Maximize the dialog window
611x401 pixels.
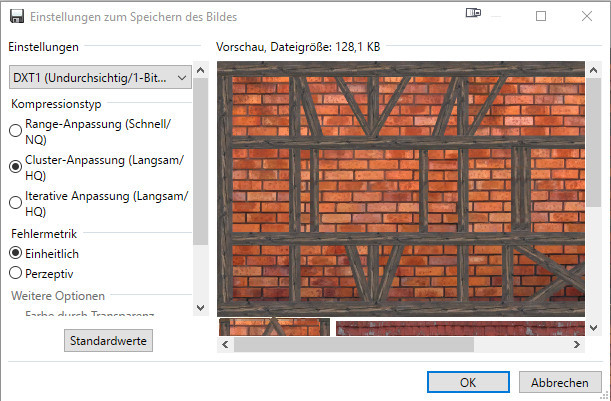pos(541,16)
